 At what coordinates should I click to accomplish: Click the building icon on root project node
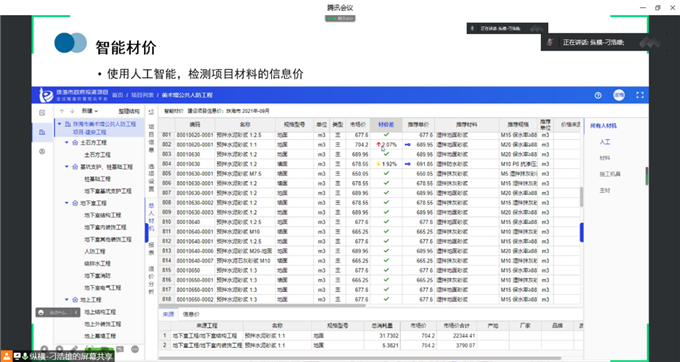[68, 124]
